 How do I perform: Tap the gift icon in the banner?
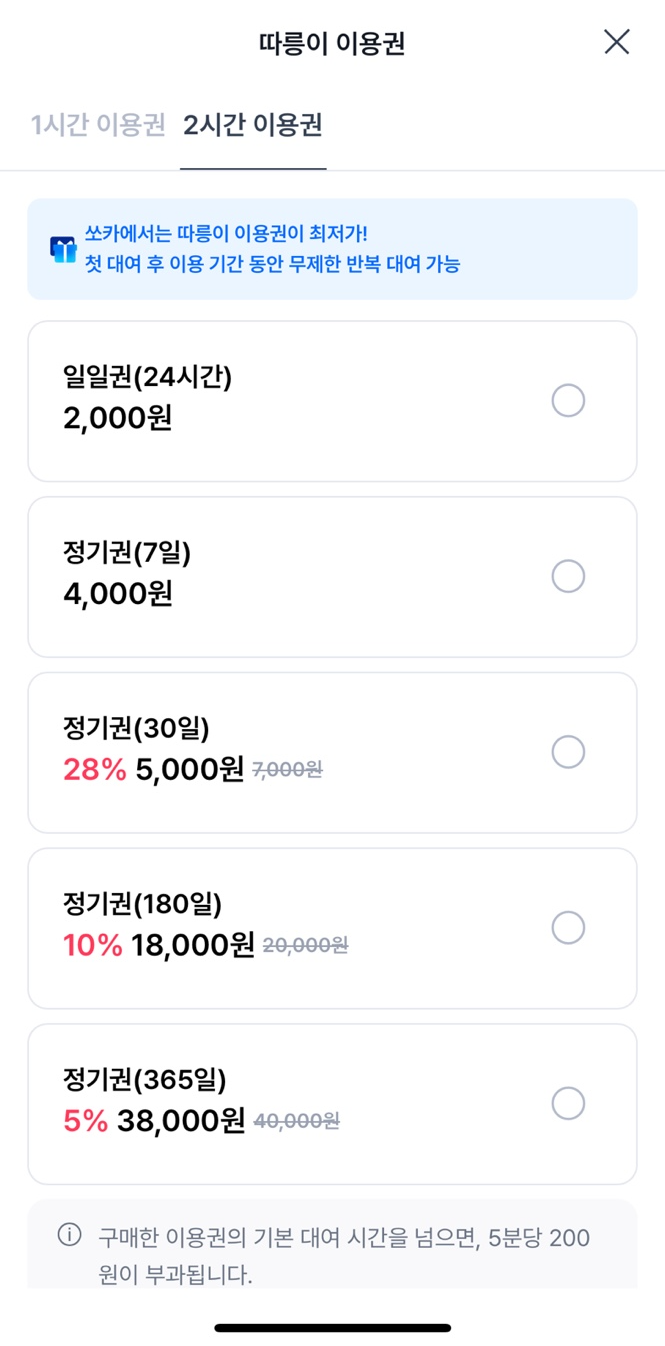[64, 249]
